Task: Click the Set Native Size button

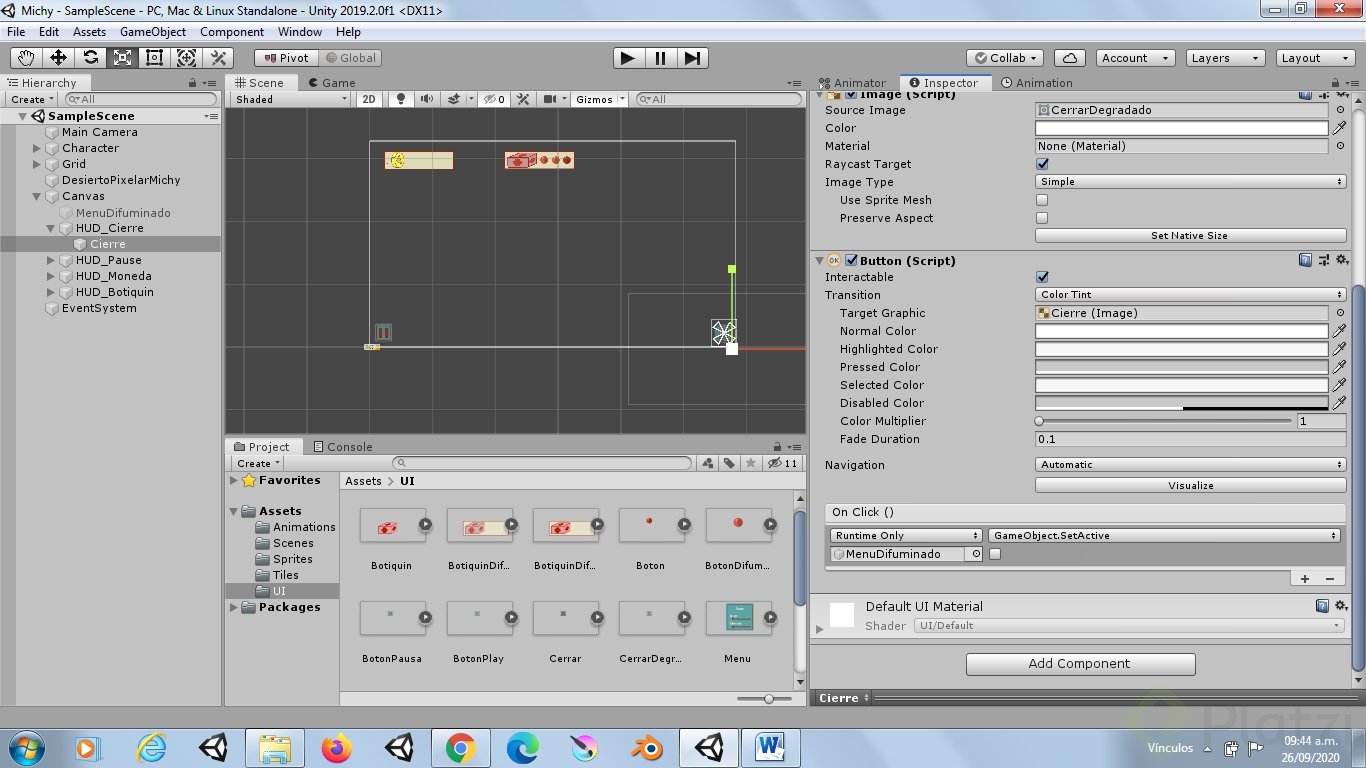Action: click(x=1190, y=236)
